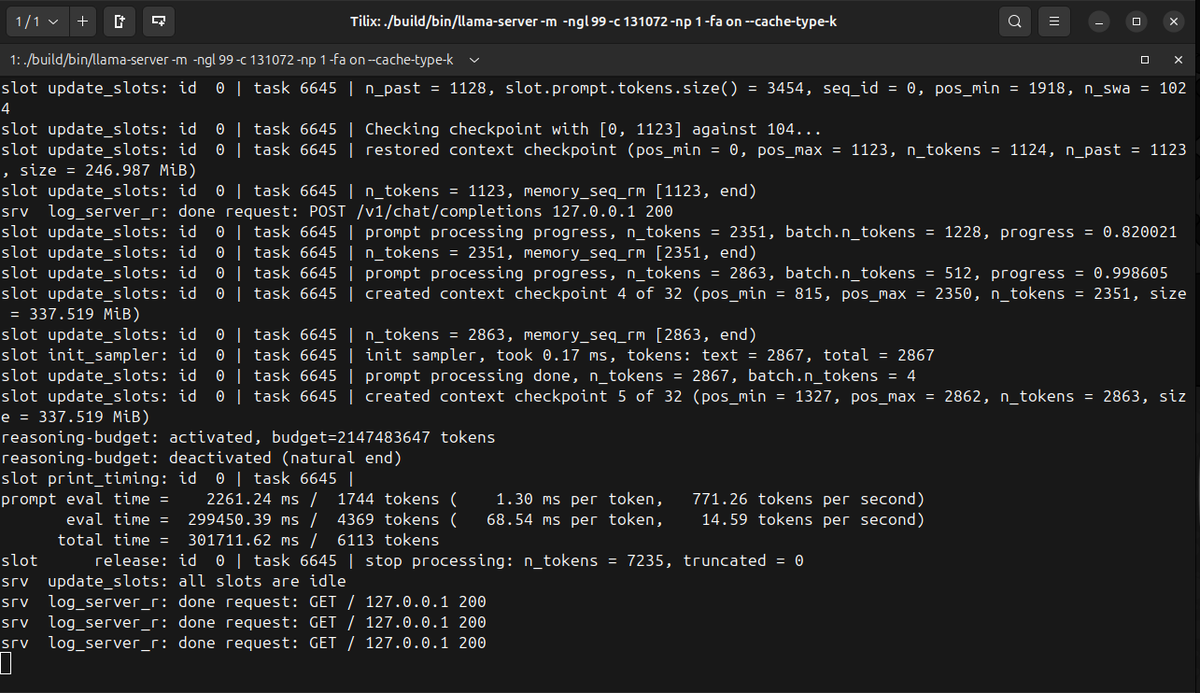Click '771.26 tokens per second' value
1200x693 pixels.
(x=804, y=498)
